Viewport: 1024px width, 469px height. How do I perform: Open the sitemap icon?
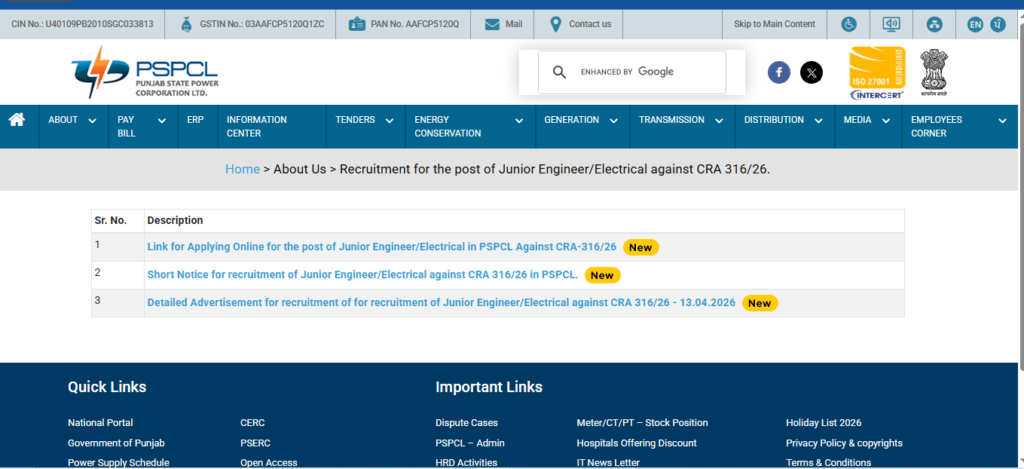click(934, 24)
